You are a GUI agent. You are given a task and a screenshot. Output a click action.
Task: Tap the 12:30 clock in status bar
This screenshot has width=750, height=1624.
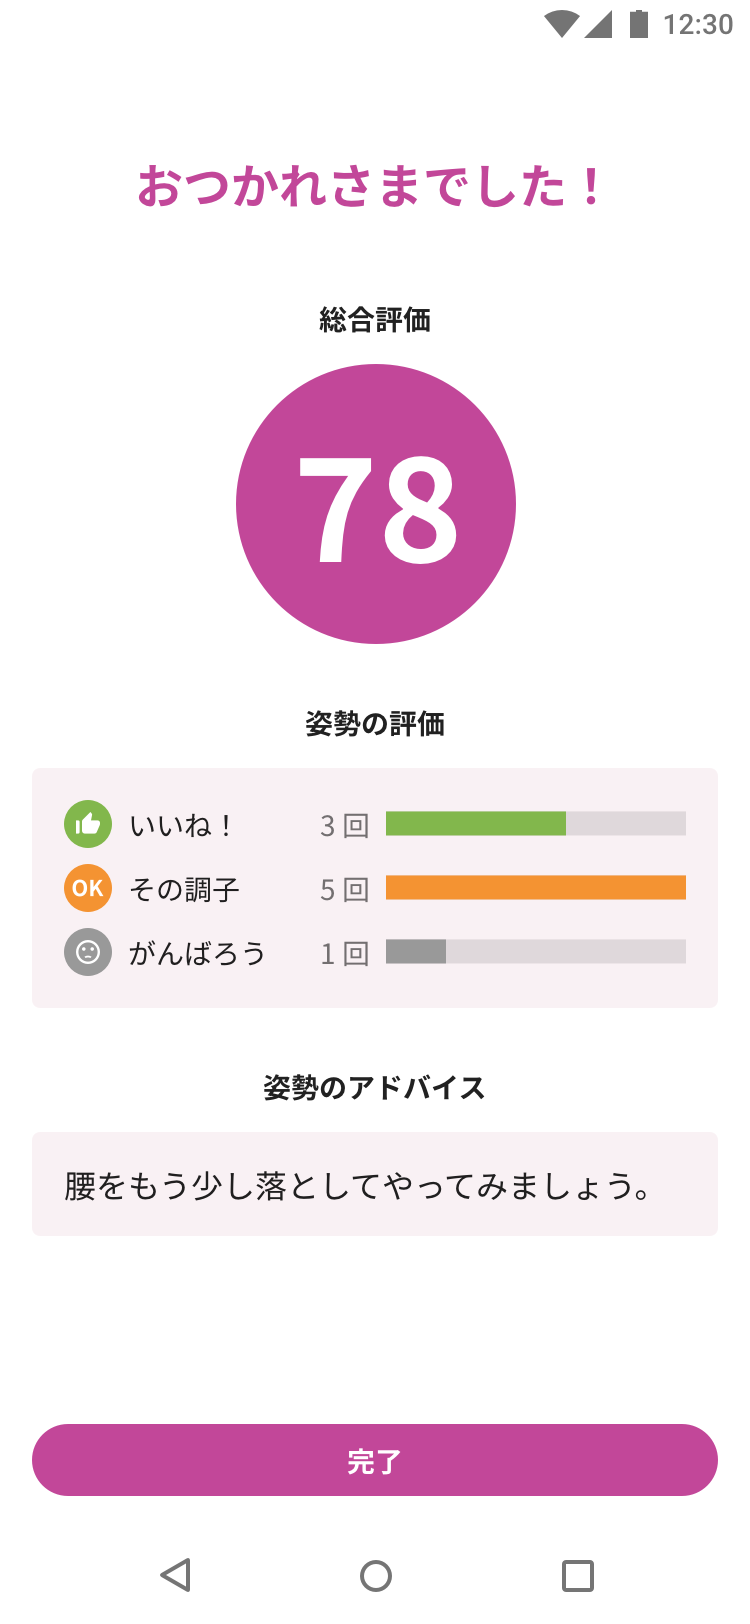698,24
